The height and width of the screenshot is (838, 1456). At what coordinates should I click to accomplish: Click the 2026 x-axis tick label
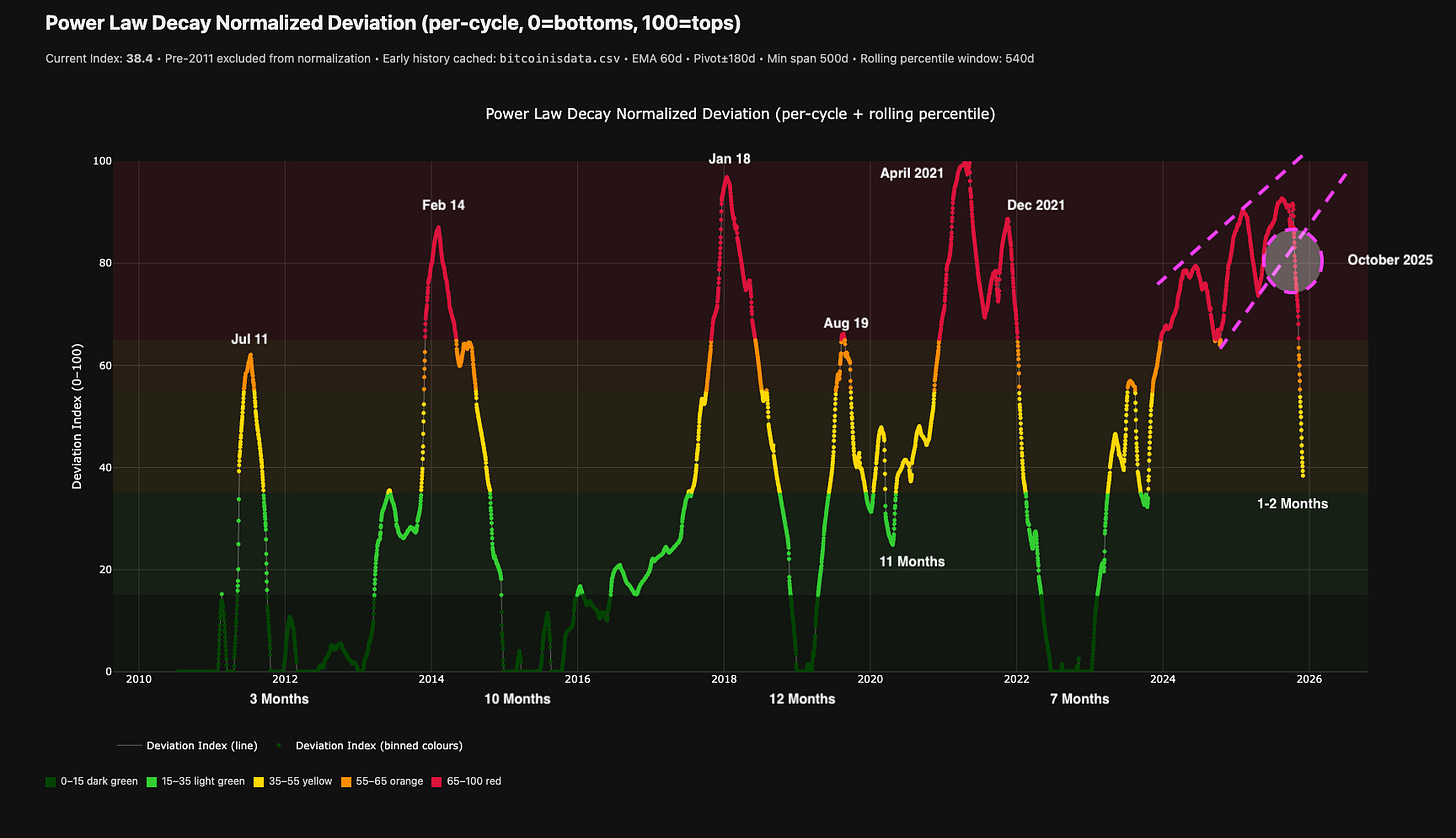(x=1309, y=681)
